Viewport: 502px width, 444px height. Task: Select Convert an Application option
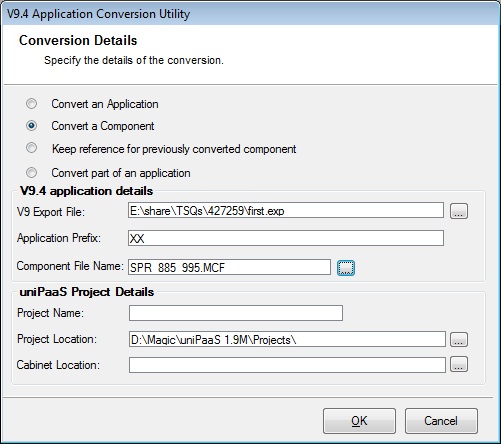[x=32, y=104]
